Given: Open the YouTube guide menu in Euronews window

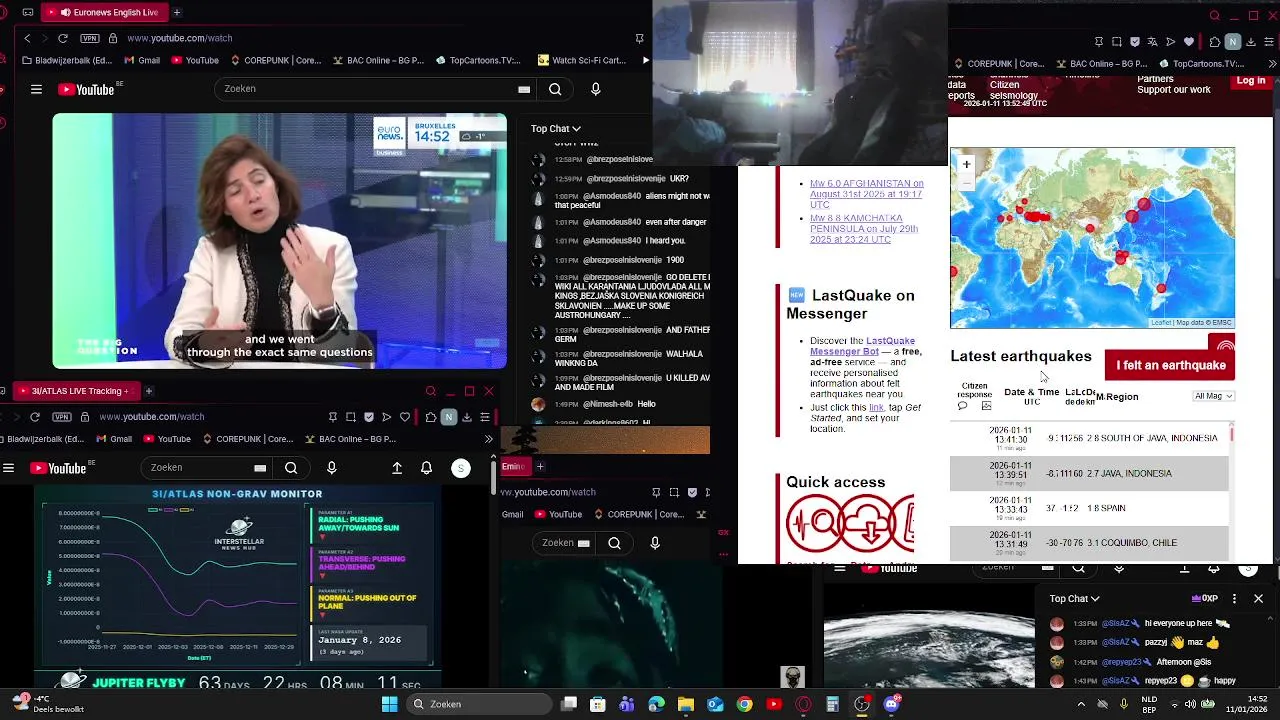Looking at the screenshot, I should pos(36,89).
